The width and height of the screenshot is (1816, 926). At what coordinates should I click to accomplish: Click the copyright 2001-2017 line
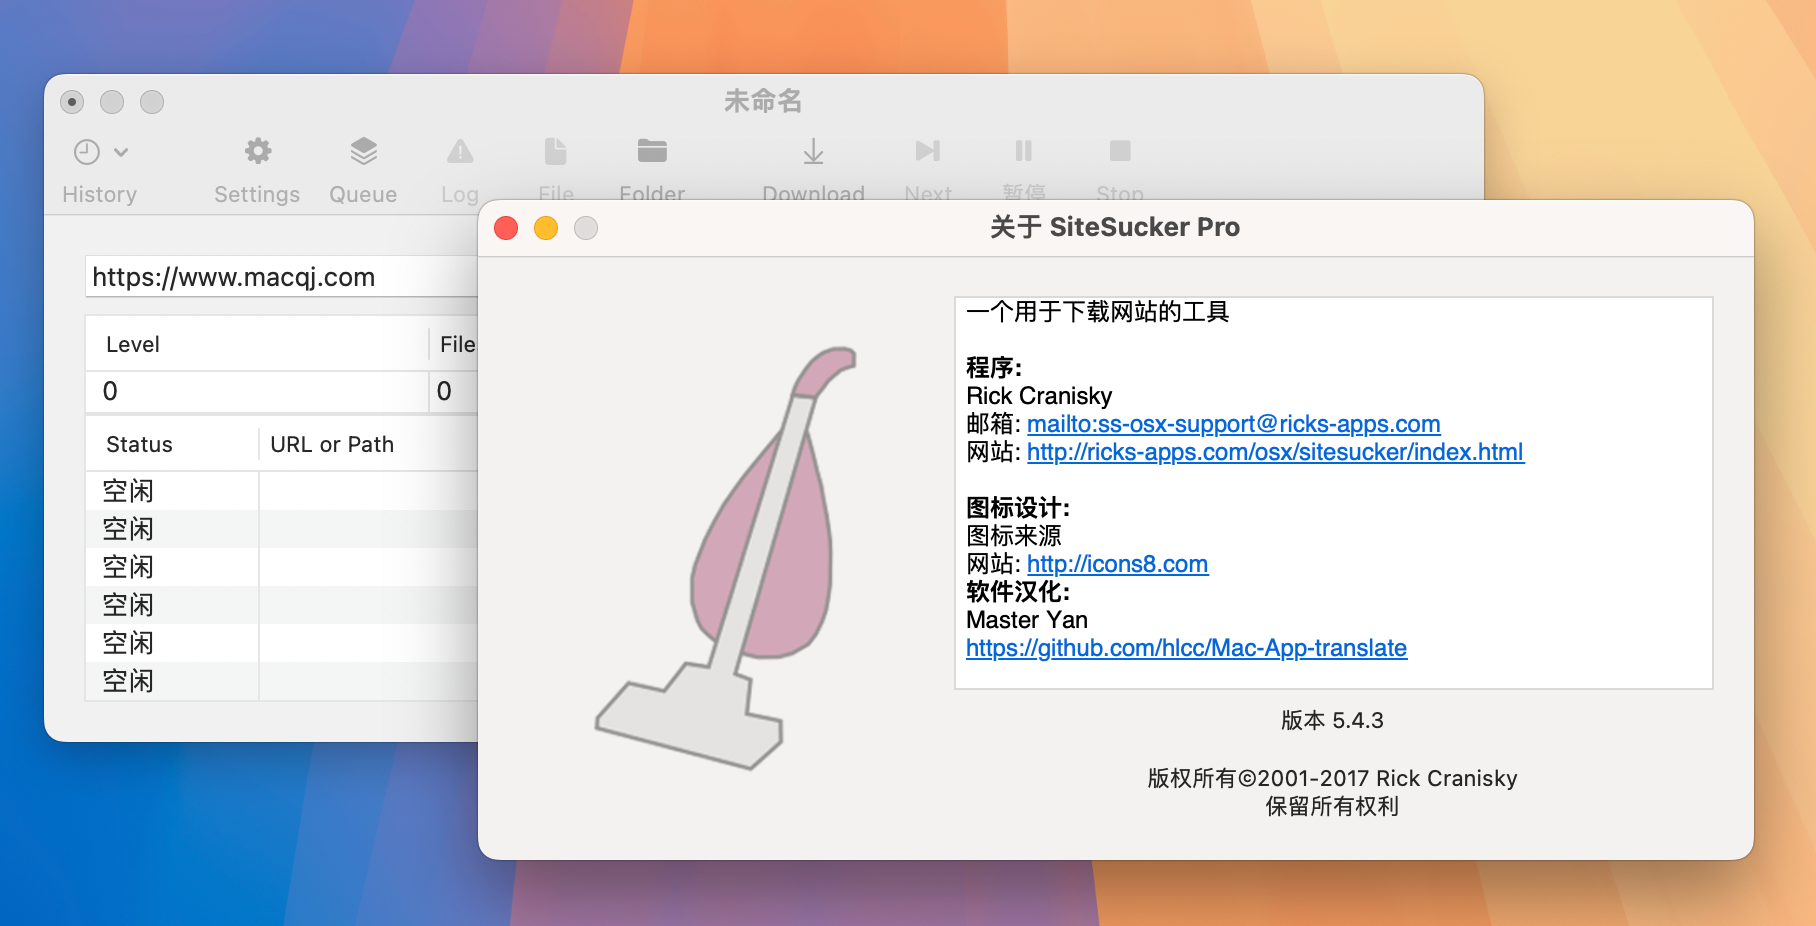1332,778
